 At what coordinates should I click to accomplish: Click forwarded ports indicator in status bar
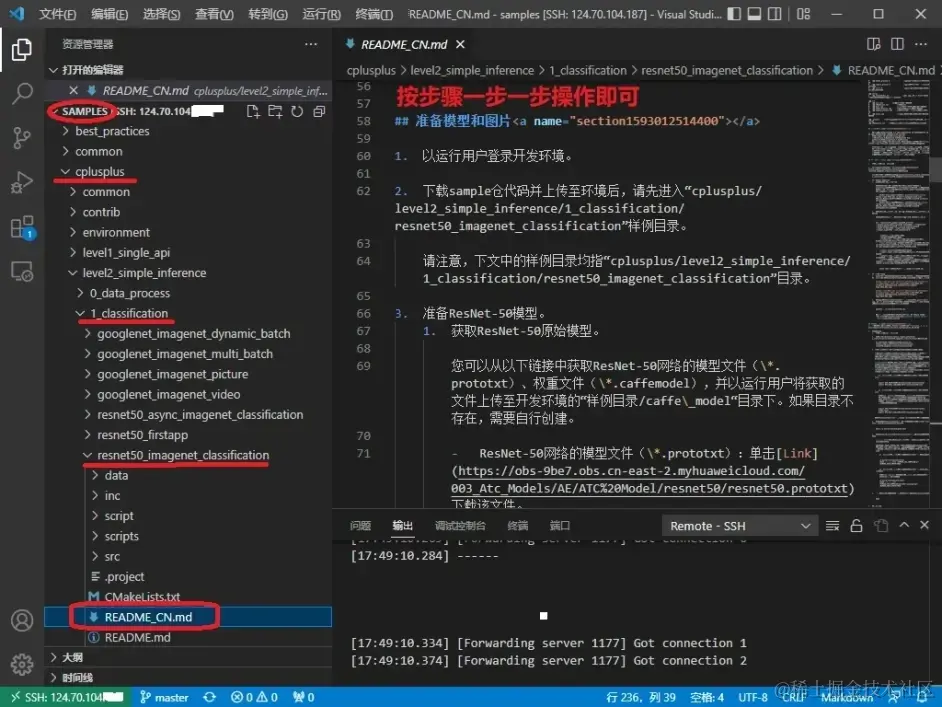pos(303,697)
